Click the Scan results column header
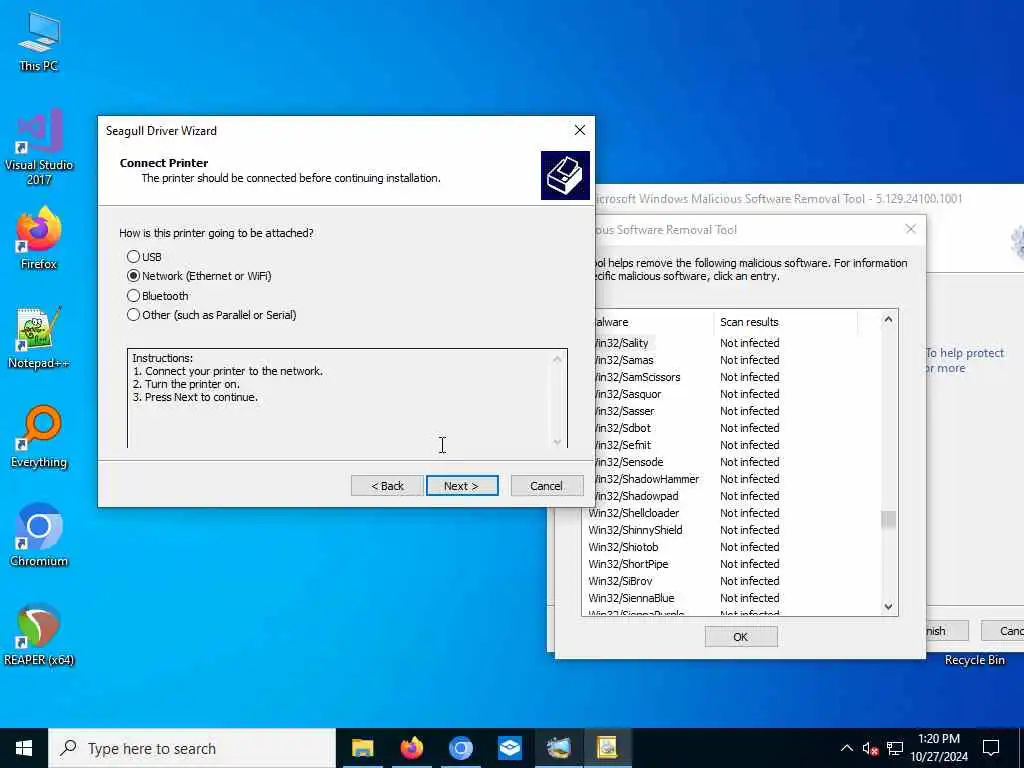Viewport: 1024px width, 768px height. click(786, 322)
